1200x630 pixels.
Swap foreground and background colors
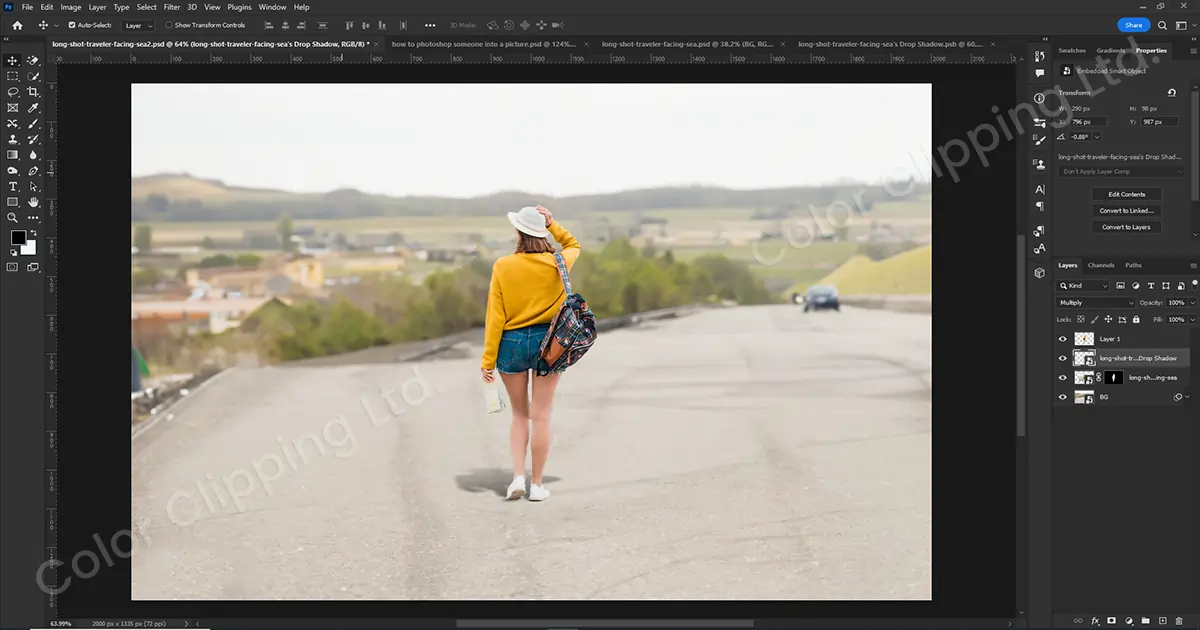pyautogui.click(x=33, y=233)
